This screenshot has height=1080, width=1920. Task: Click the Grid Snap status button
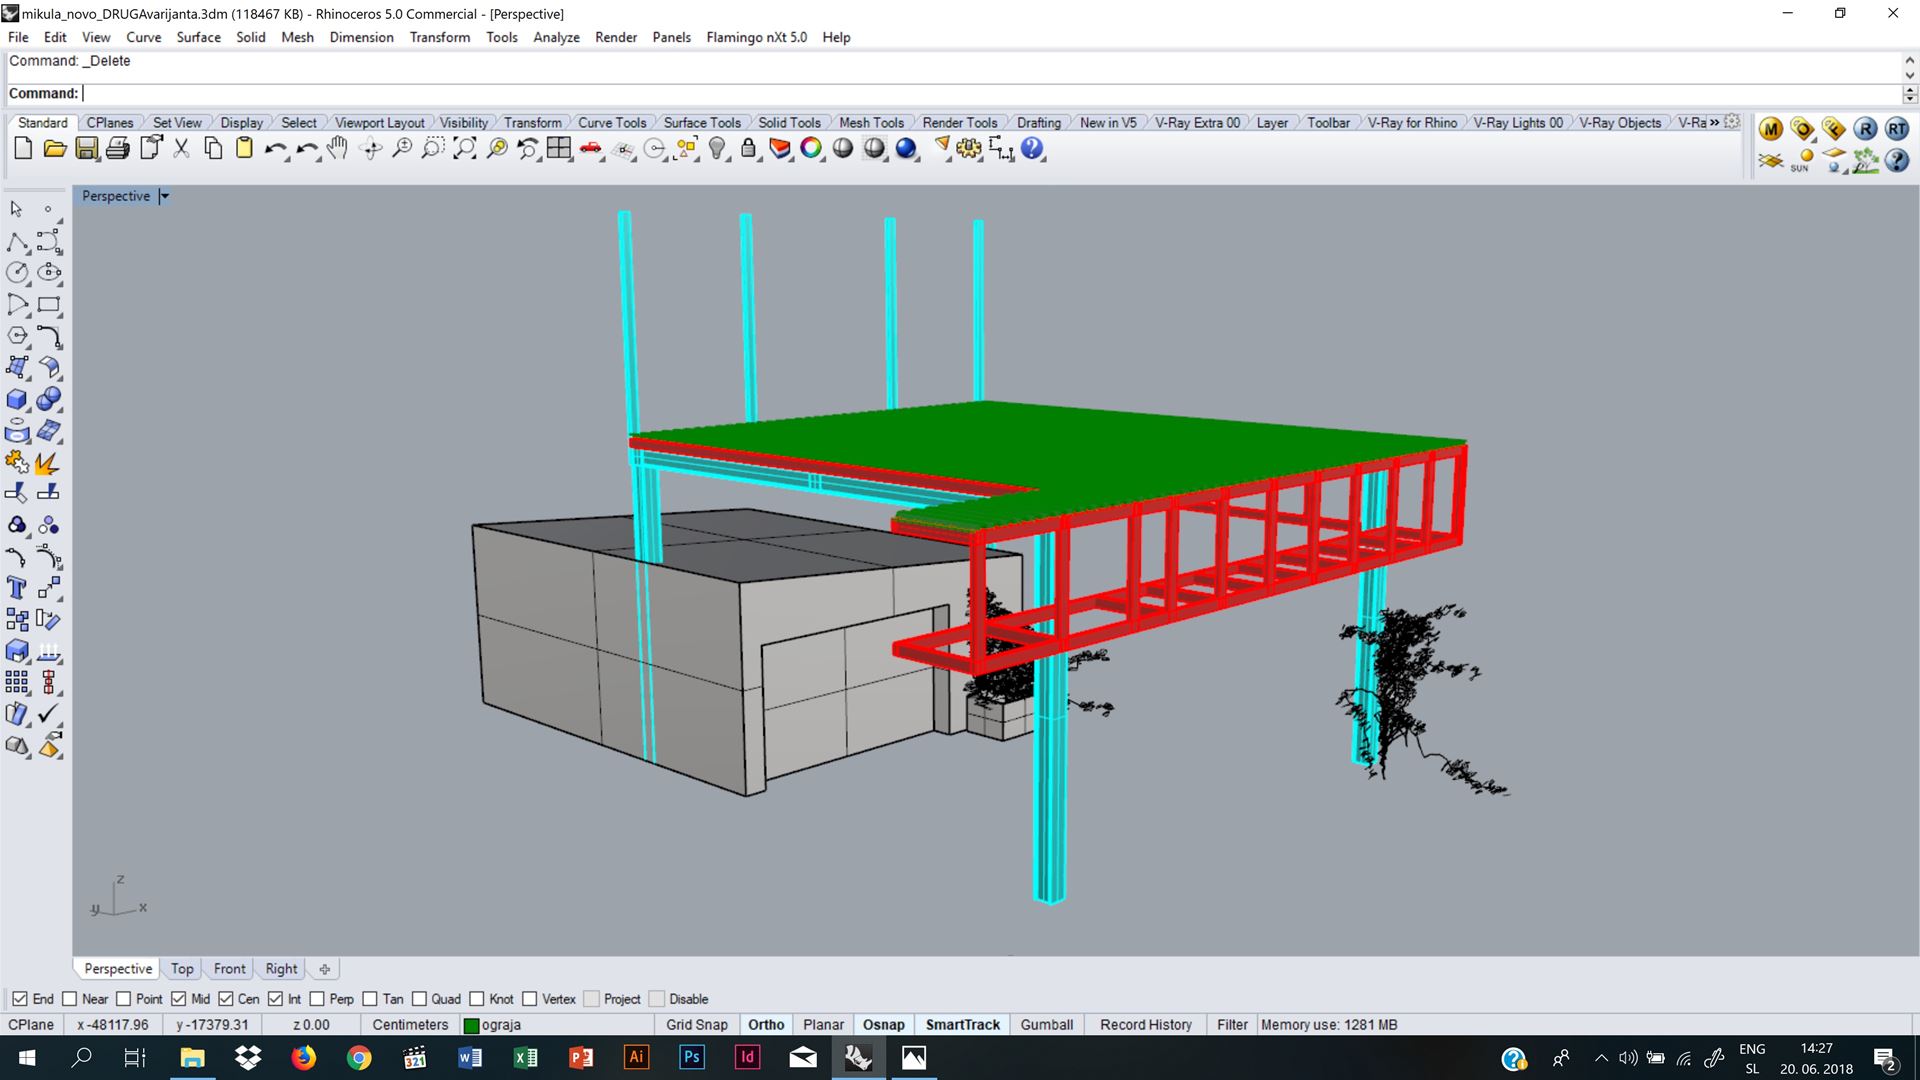696,1025
